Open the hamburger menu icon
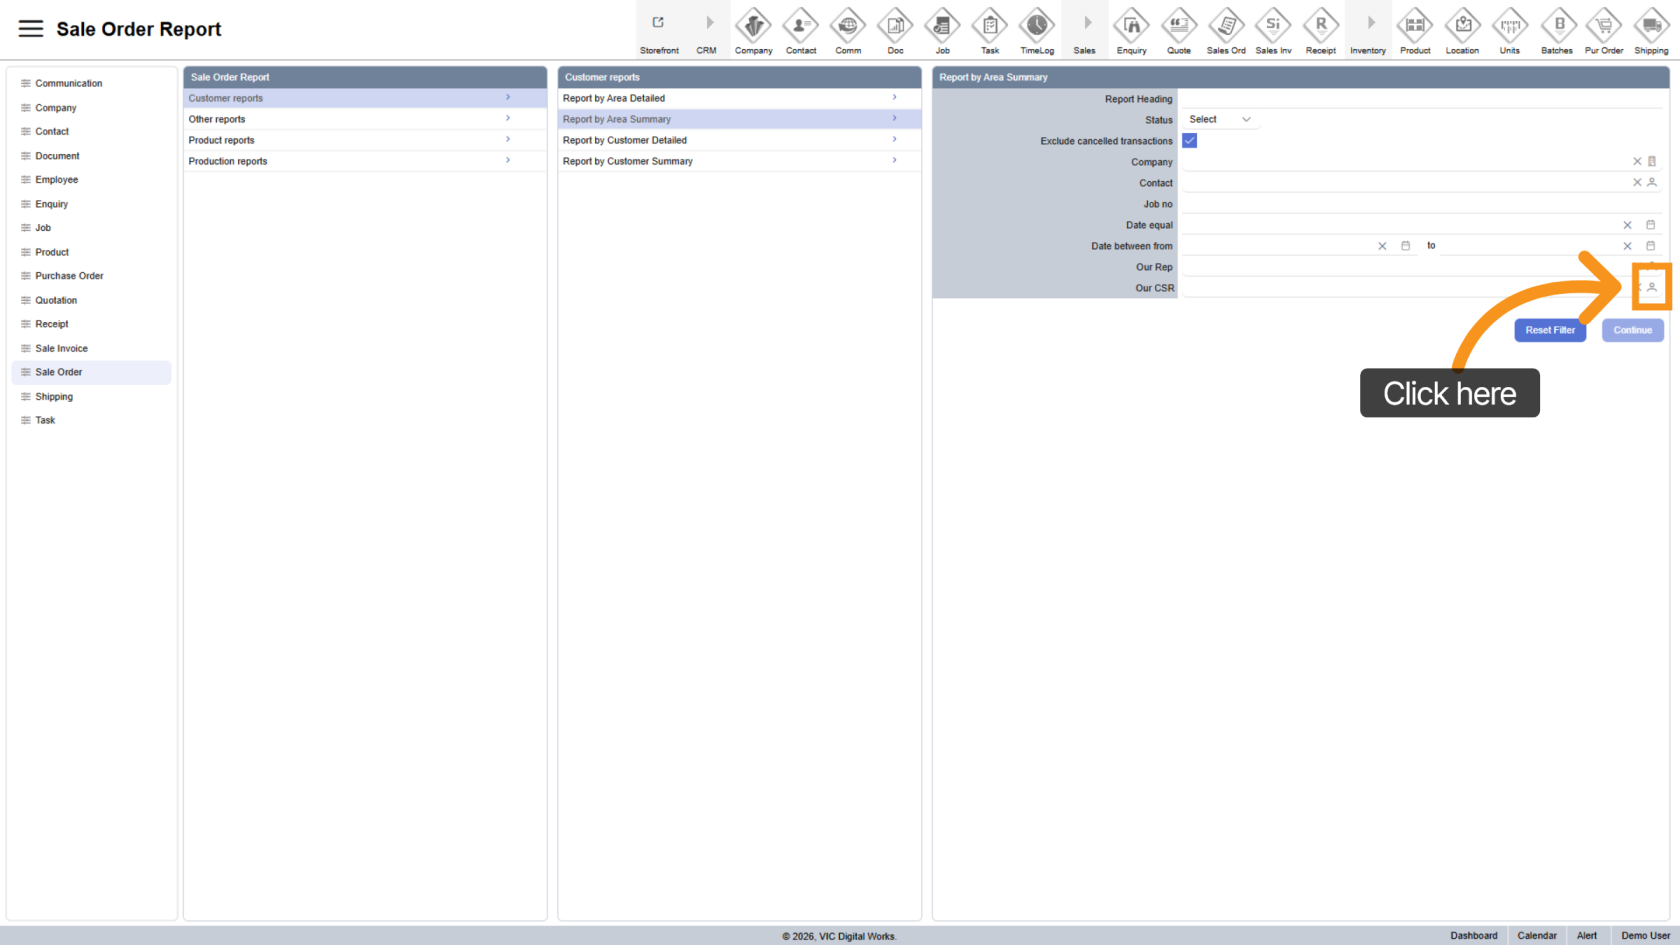 coord(31,29)
